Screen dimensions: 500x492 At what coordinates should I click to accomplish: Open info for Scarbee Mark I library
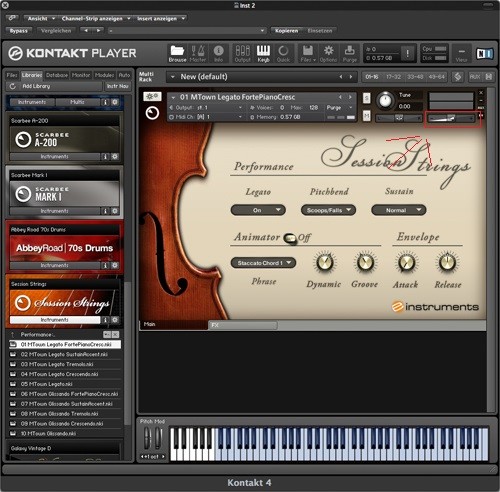tap(105, 211)
